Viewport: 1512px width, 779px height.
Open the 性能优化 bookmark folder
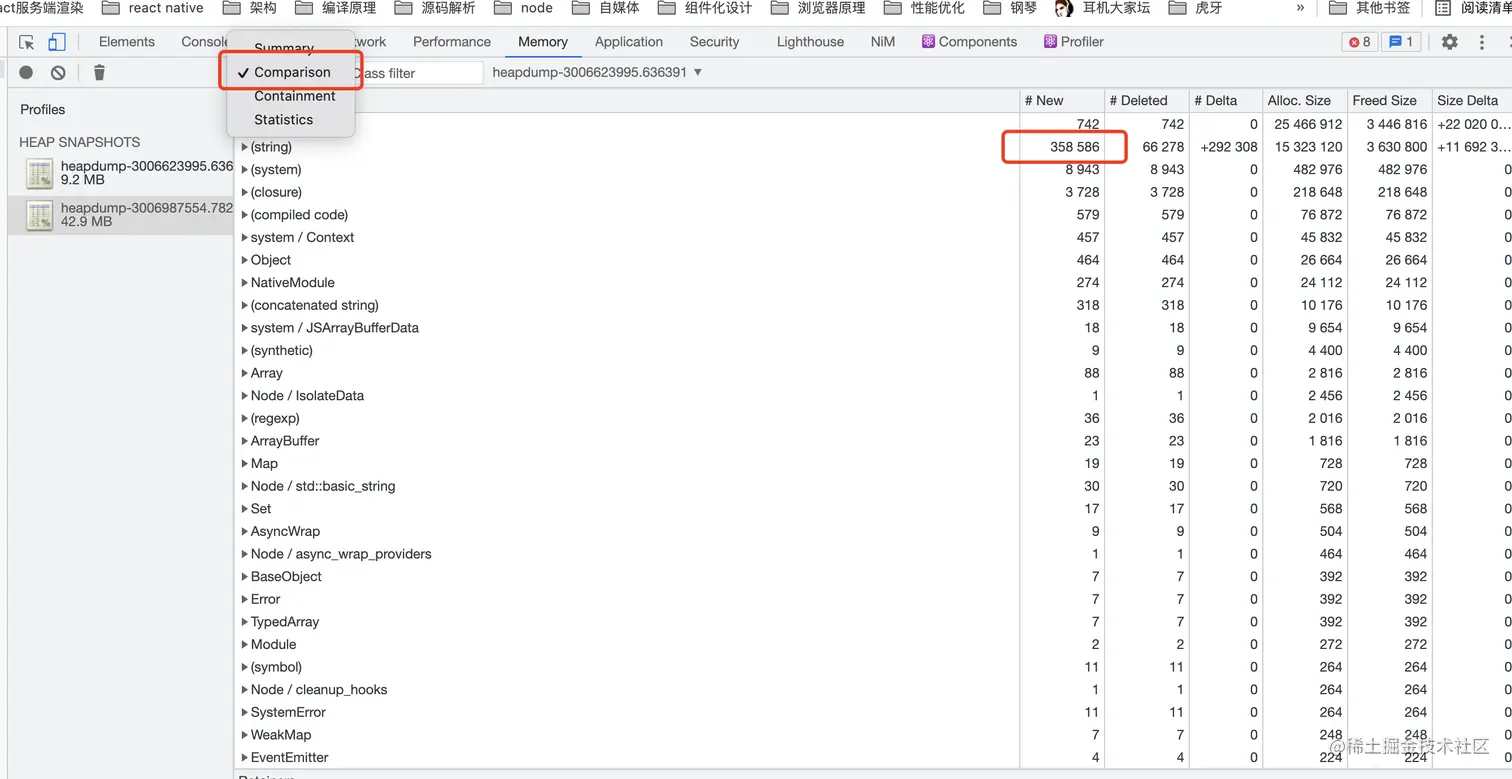point(925,8)
